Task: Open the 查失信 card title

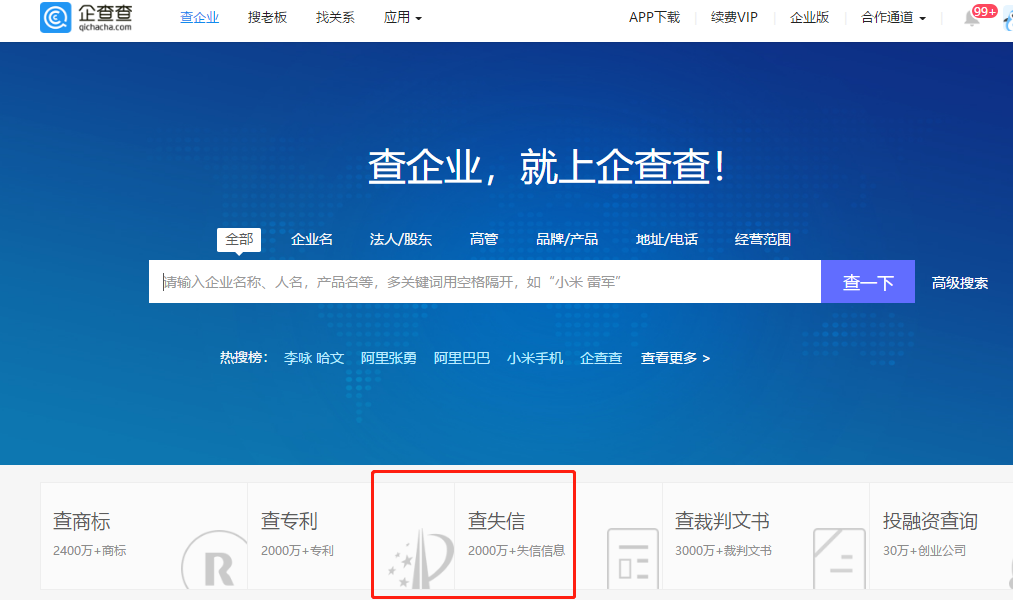Action: tap(496, 521)
